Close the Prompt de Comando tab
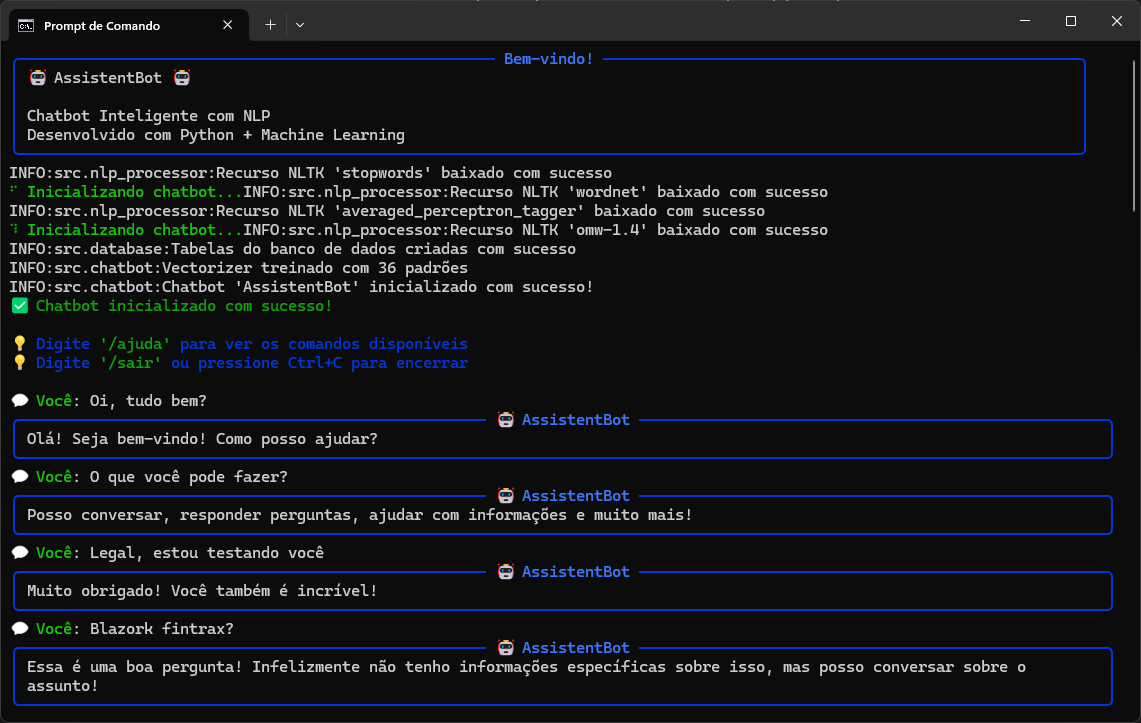Image resolution: width=1141 pixels, height=723 pixels. coord(228,25)
